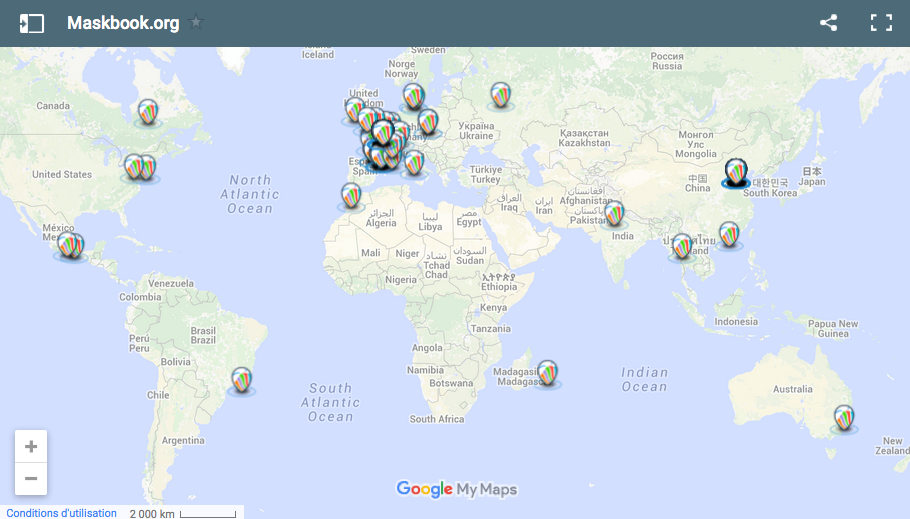Image resolution: width=910 pixels, height=519 pixels.
Task: Select the marker over Germany and Poland
Action: tap(428, 121)
